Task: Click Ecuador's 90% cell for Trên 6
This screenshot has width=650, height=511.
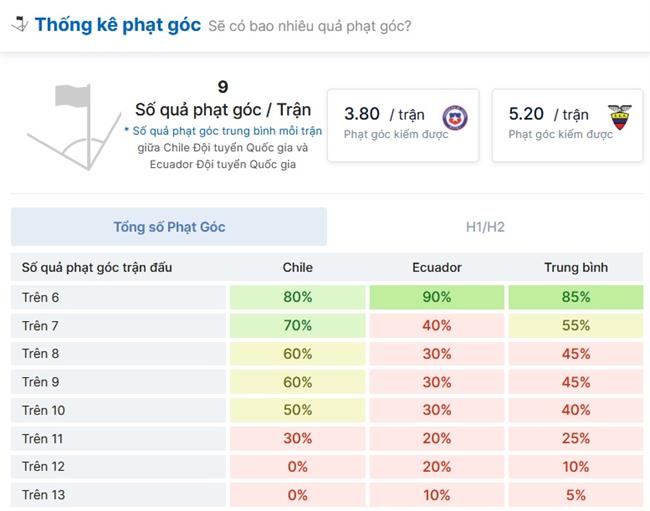Action: [x=437, y=297]
